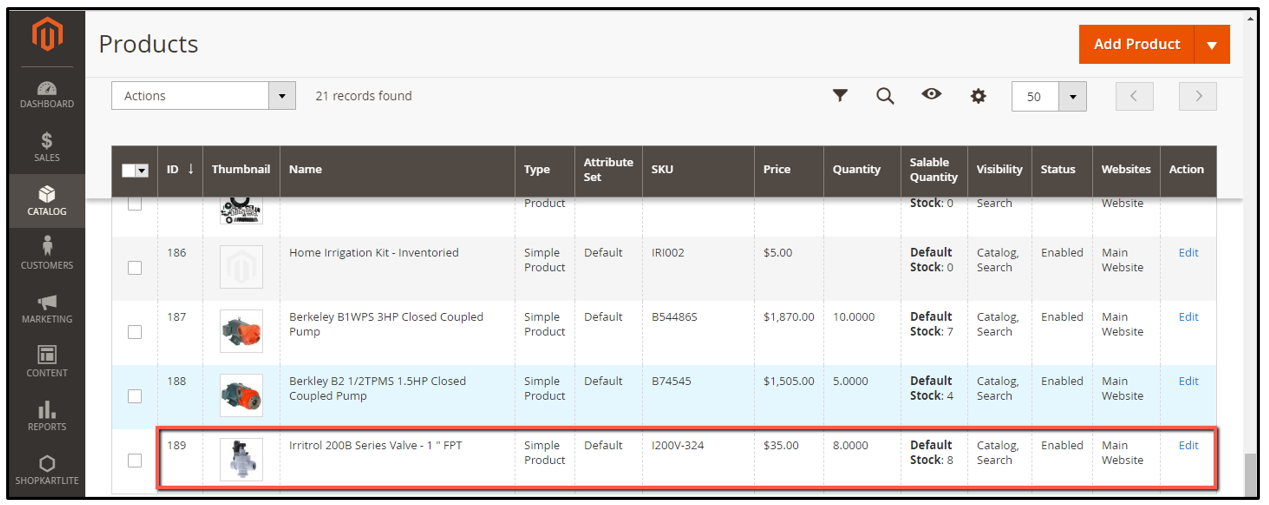
Task: Check the box for product 189
Action: (x=135, y=460)
